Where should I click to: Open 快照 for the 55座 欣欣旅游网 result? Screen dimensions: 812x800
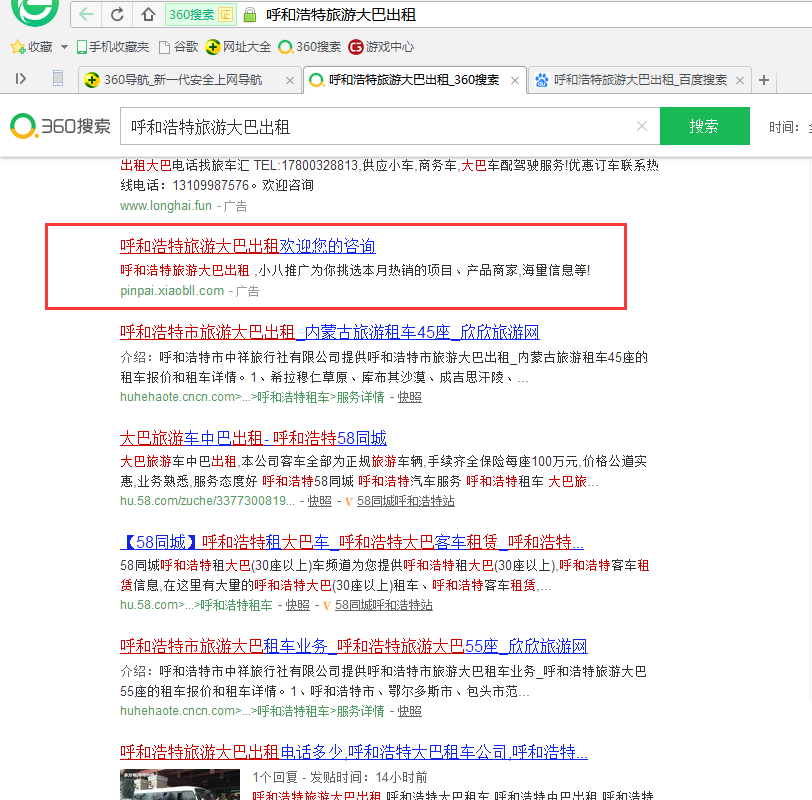(x=409, y=711)
